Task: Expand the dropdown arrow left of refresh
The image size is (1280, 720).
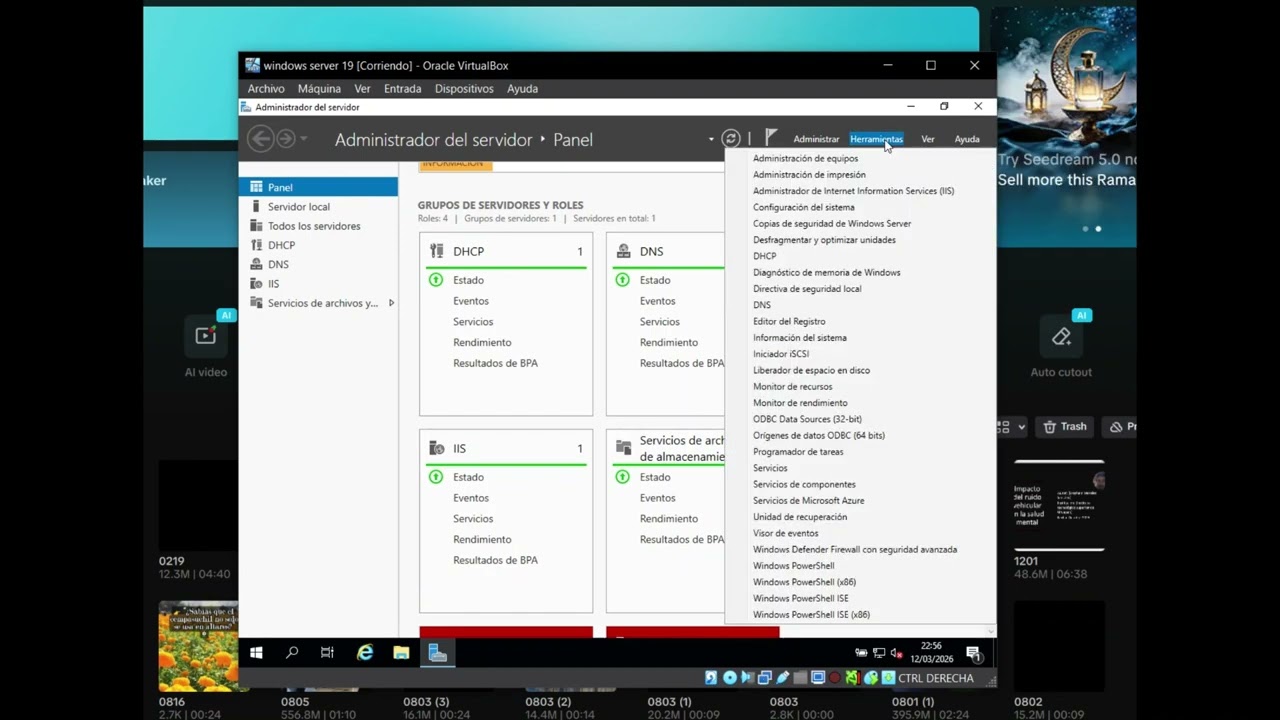Action: coord(711,139)
